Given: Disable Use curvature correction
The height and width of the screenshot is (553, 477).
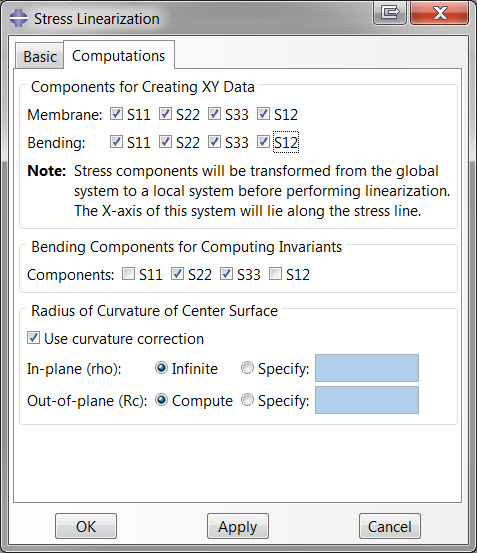Looking at the screenshot, I should point(33,338).
